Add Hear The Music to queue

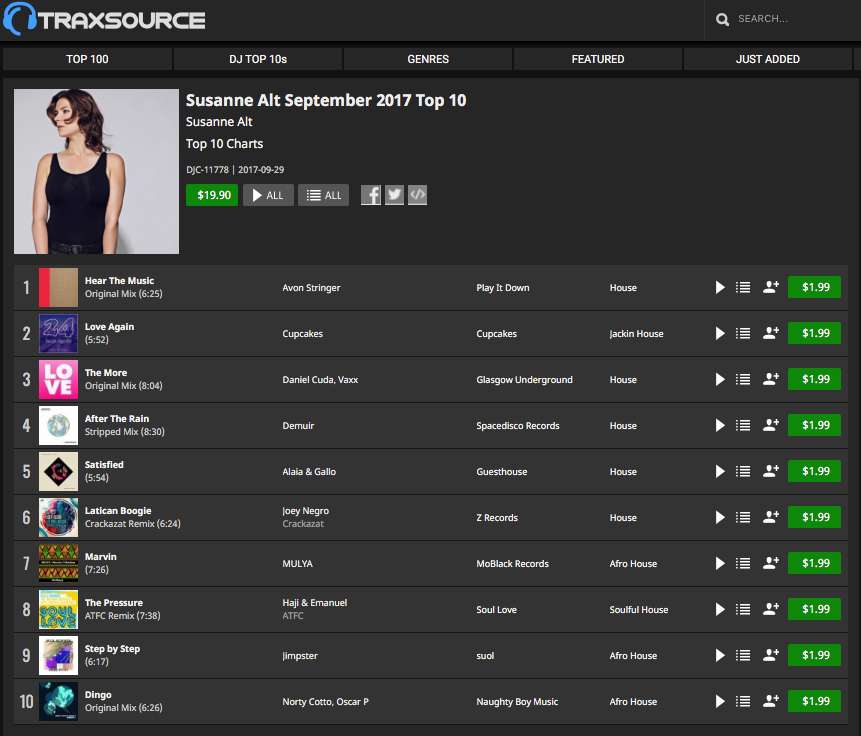(743, 287)
